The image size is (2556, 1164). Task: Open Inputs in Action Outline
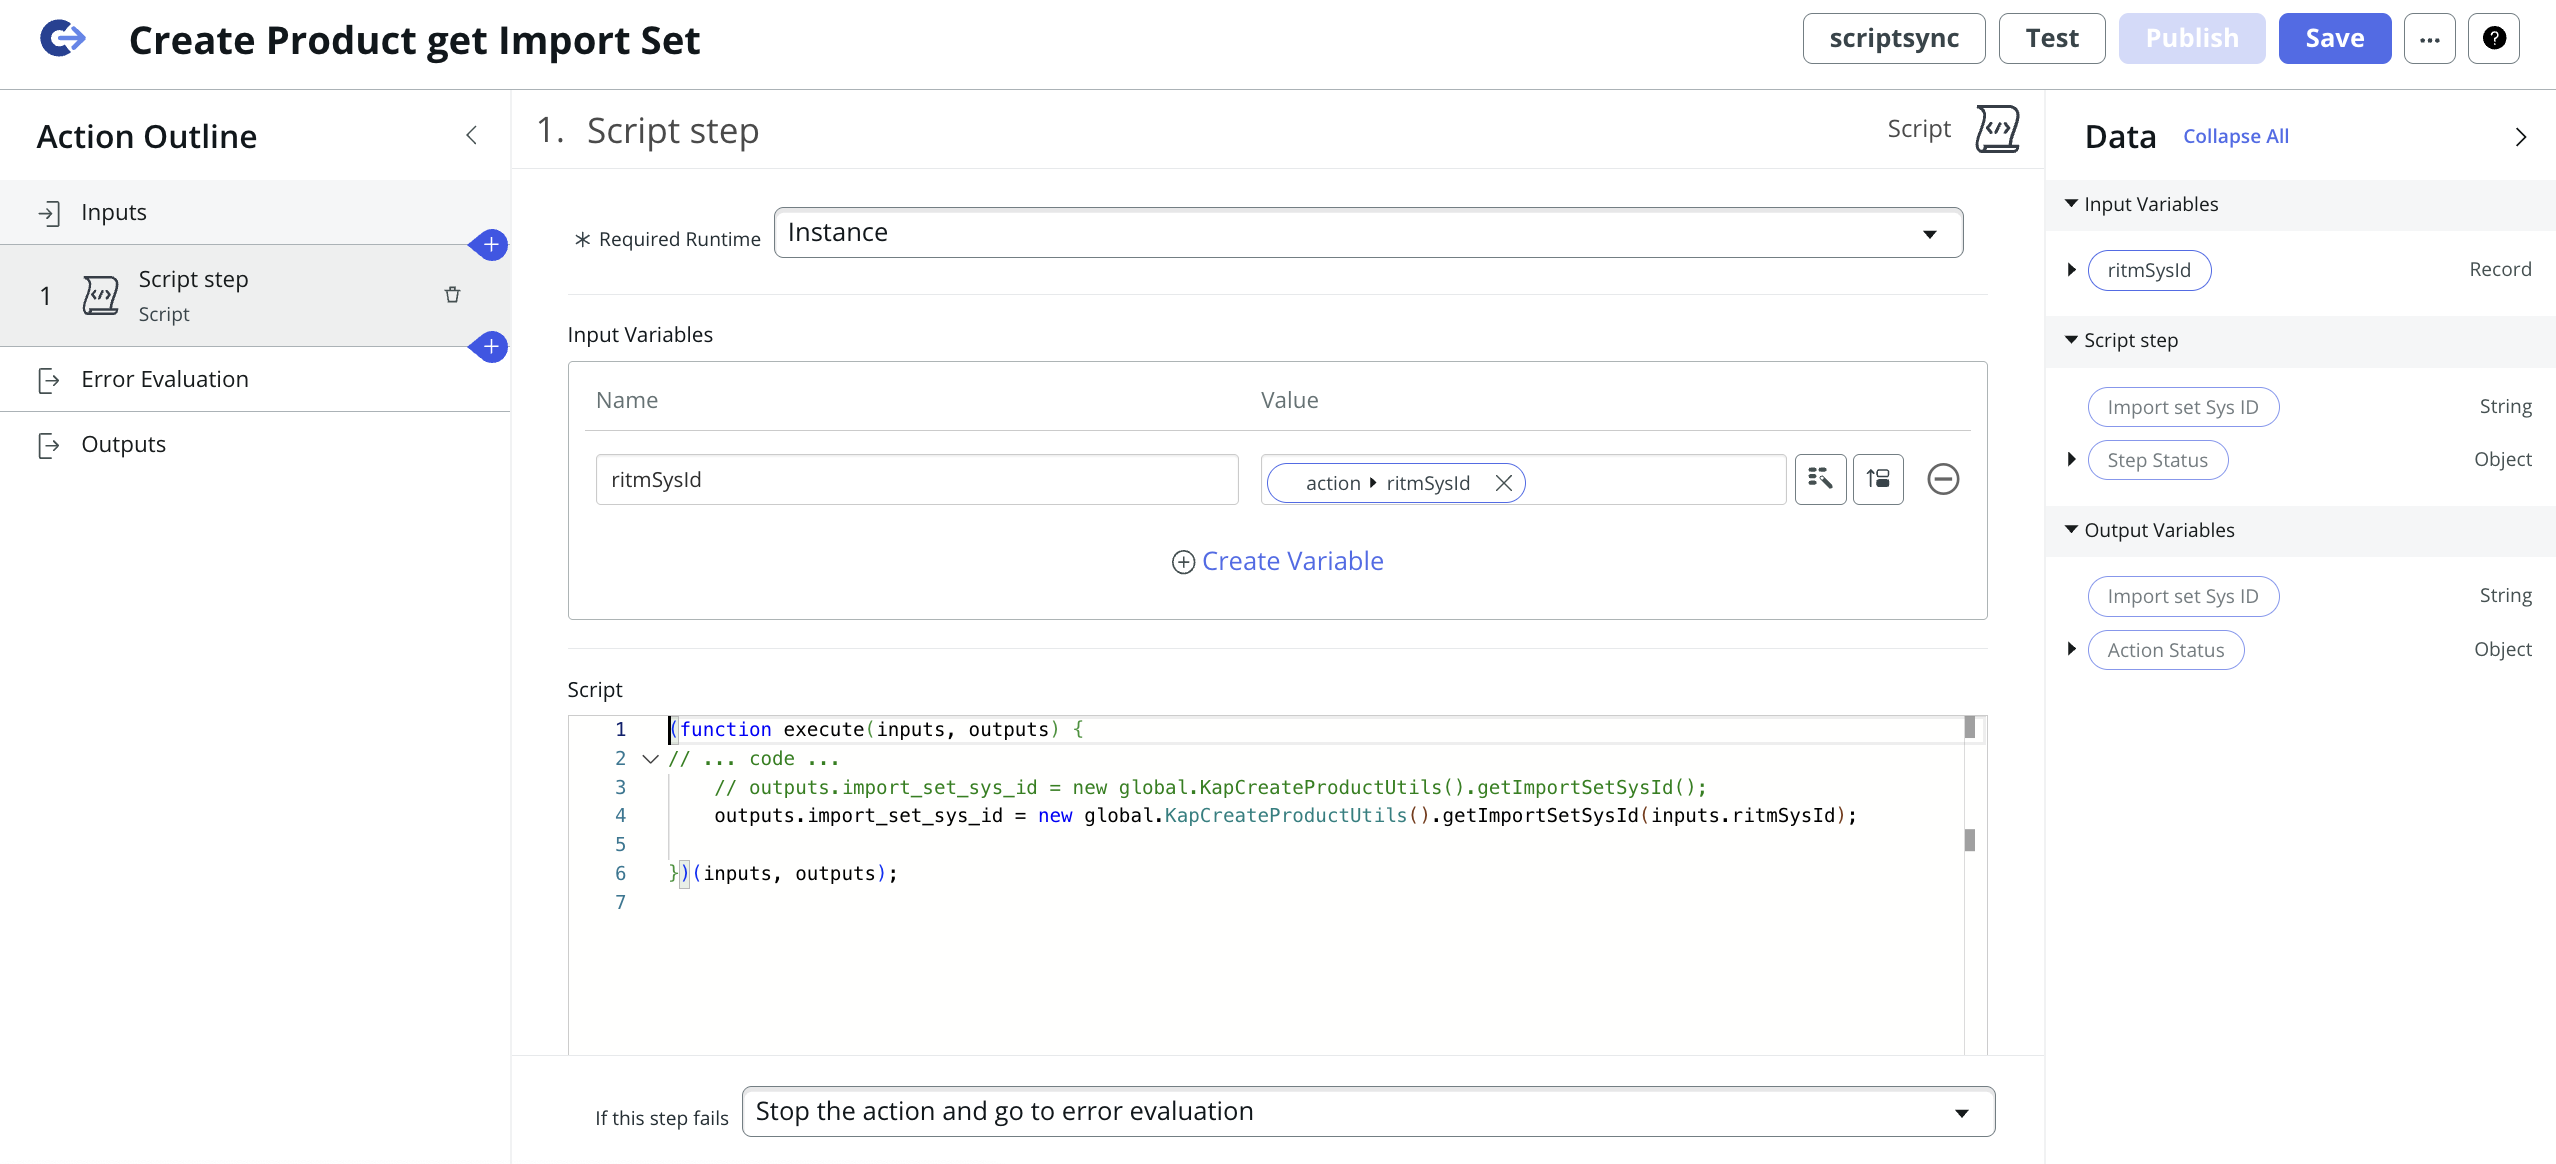click(255, 212)
